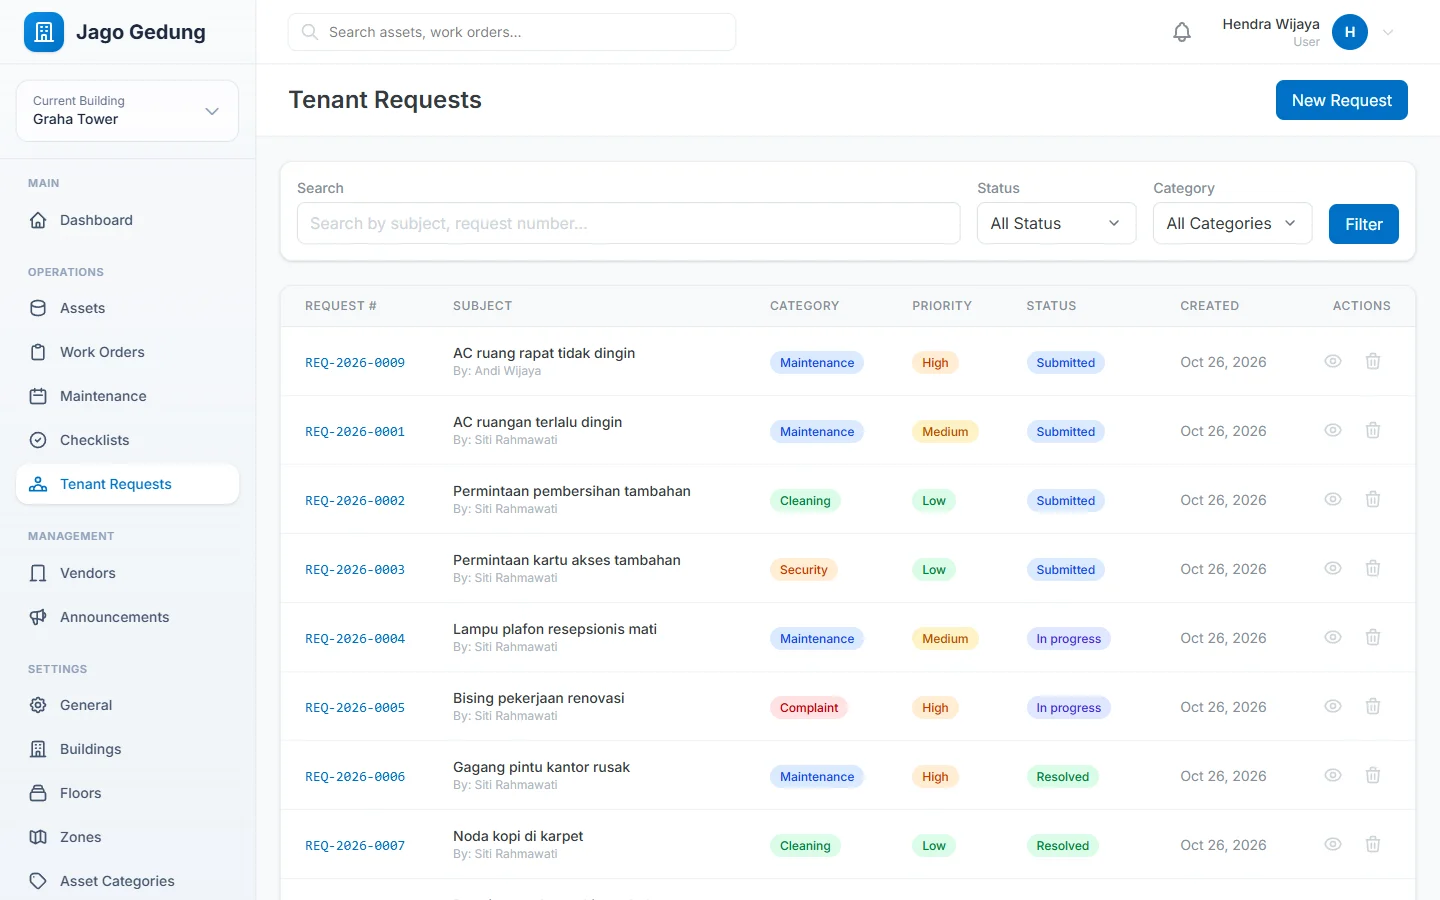View details of REQ-2026-0006 with eye icon
Viewport: 1440px width, 900px height.
[1333, 775]
